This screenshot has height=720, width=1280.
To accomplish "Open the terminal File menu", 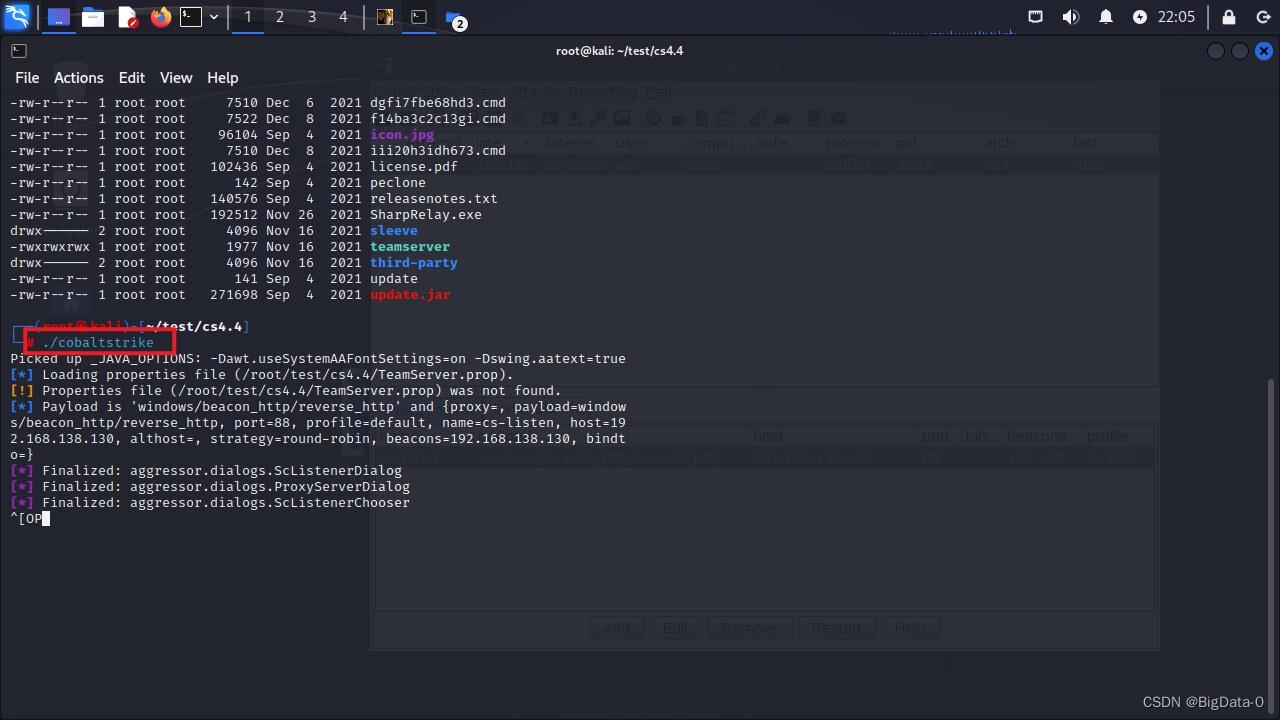I will [x=27, y=78].
